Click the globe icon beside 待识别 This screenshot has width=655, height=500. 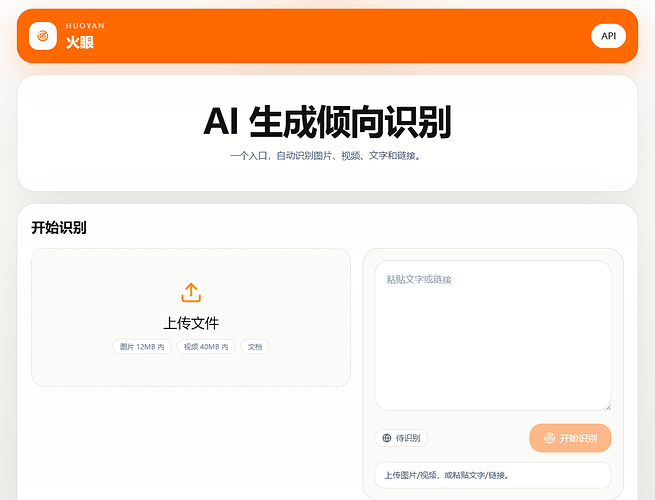387,438
